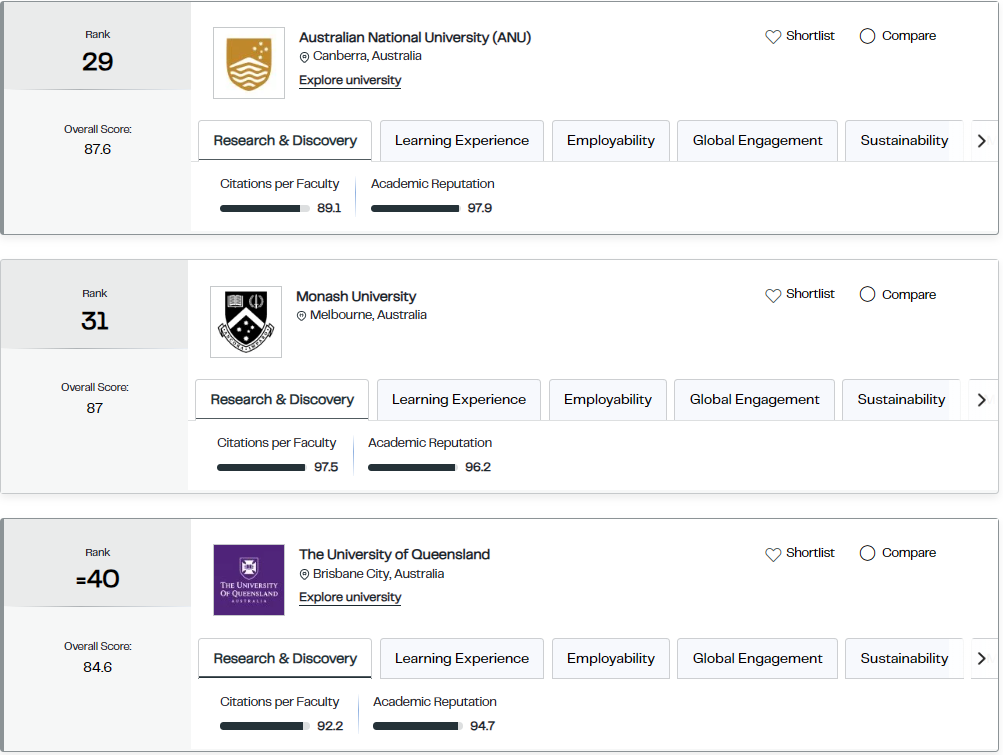Click the Shortlist label for ANU
The width and height of the screenshot is (1003, 755).
[x=810, y=36]
